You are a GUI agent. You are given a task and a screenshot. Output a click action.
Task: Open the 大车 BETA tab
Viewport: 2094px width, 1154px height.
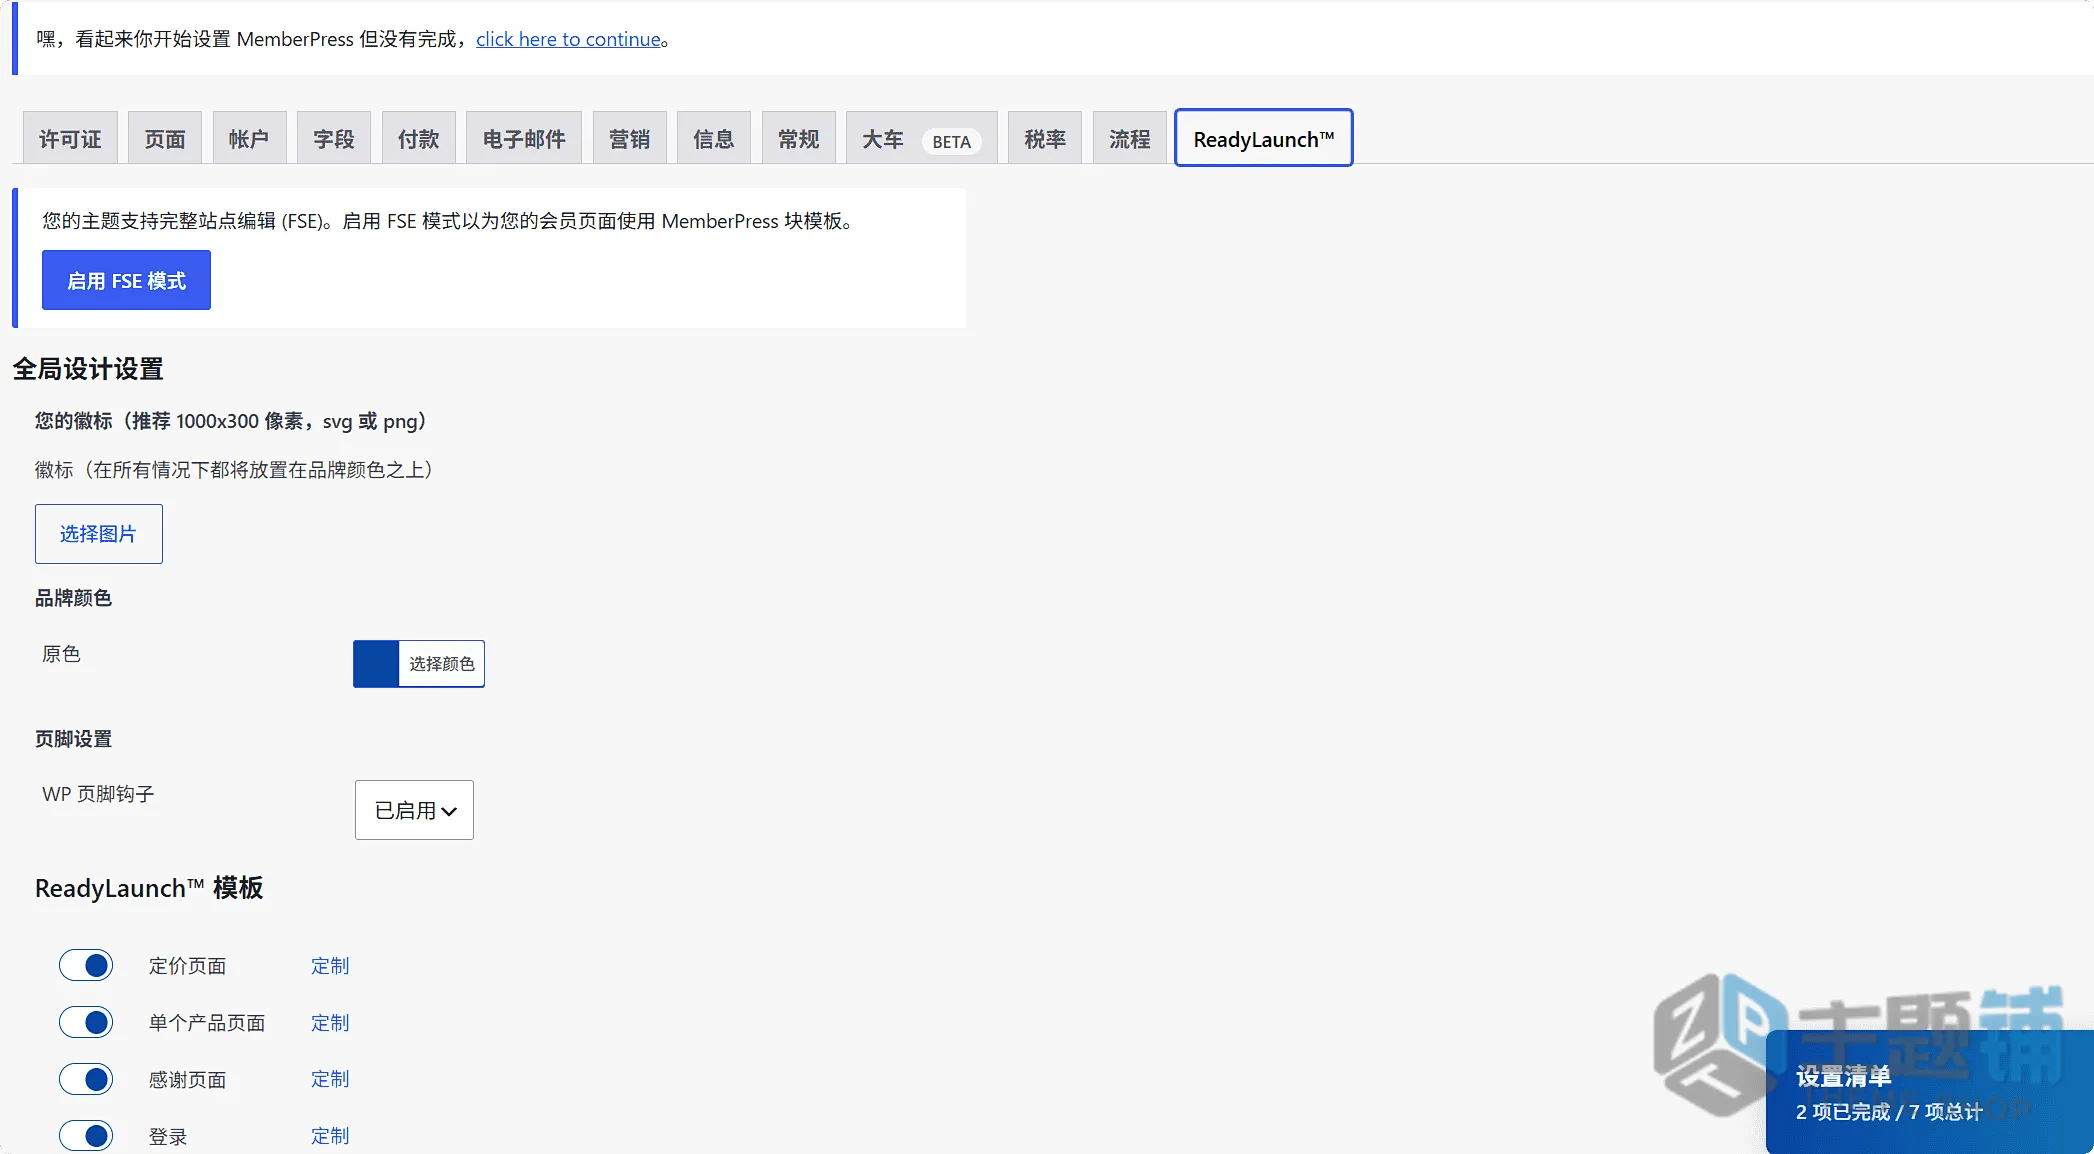click(x=921, y=138)
